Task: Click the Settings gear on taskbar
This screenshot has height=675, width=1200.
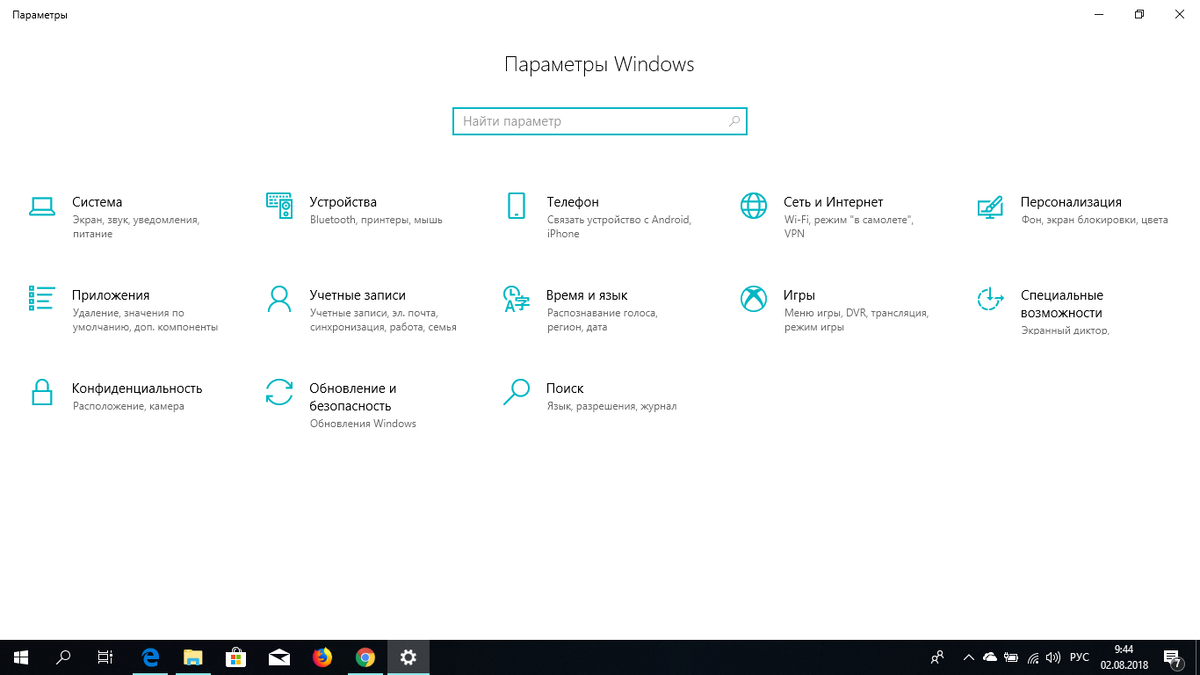Action: [408, 657]
